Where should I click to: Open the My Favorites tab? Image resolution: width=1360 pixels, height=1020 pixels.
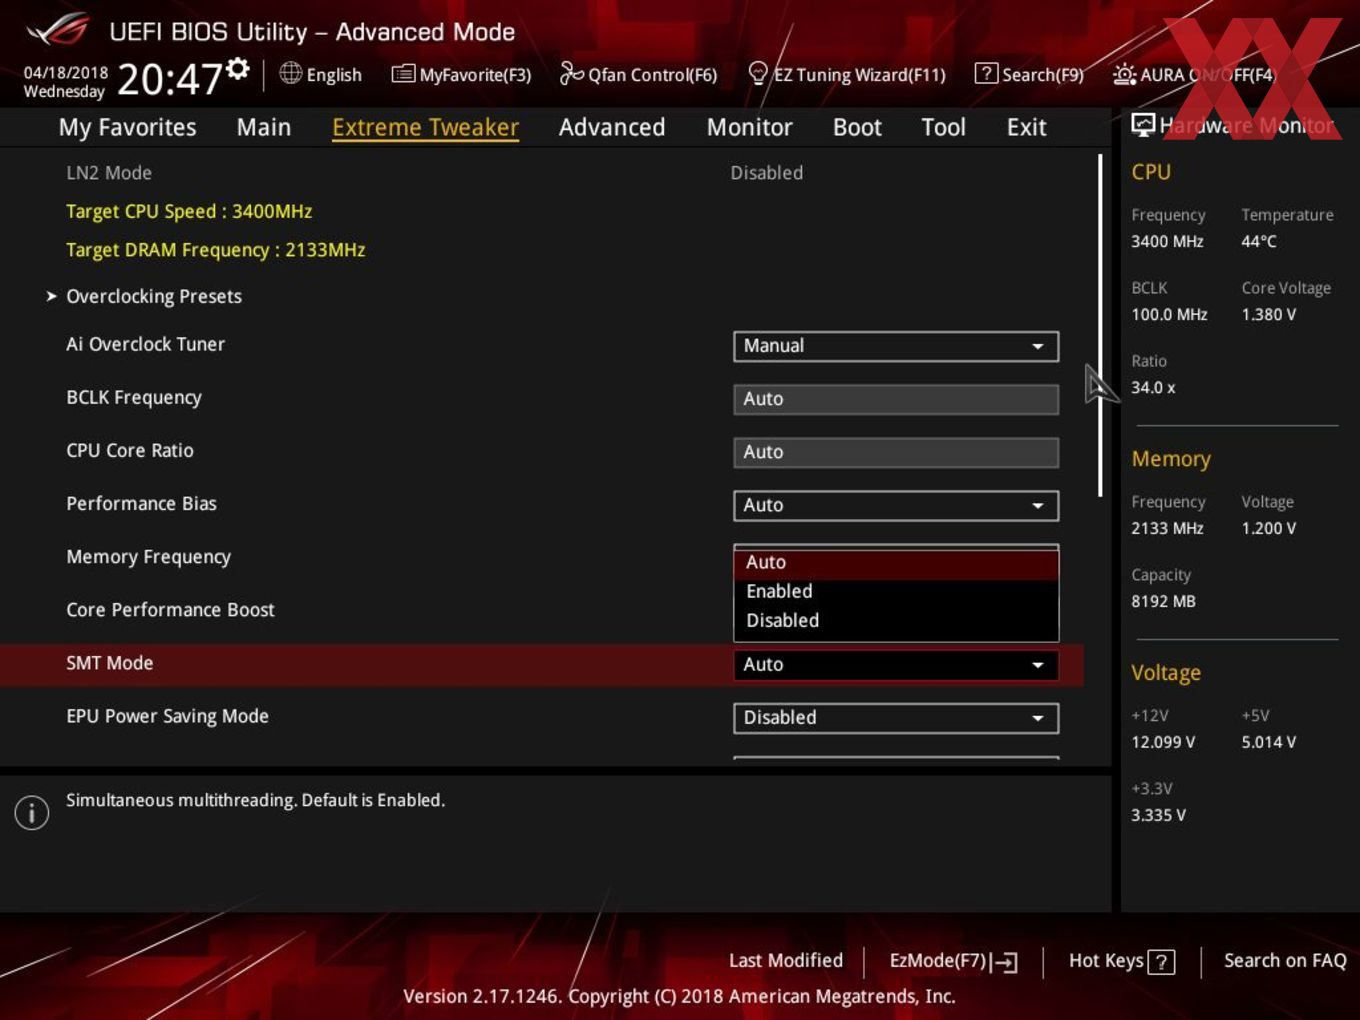128,127
